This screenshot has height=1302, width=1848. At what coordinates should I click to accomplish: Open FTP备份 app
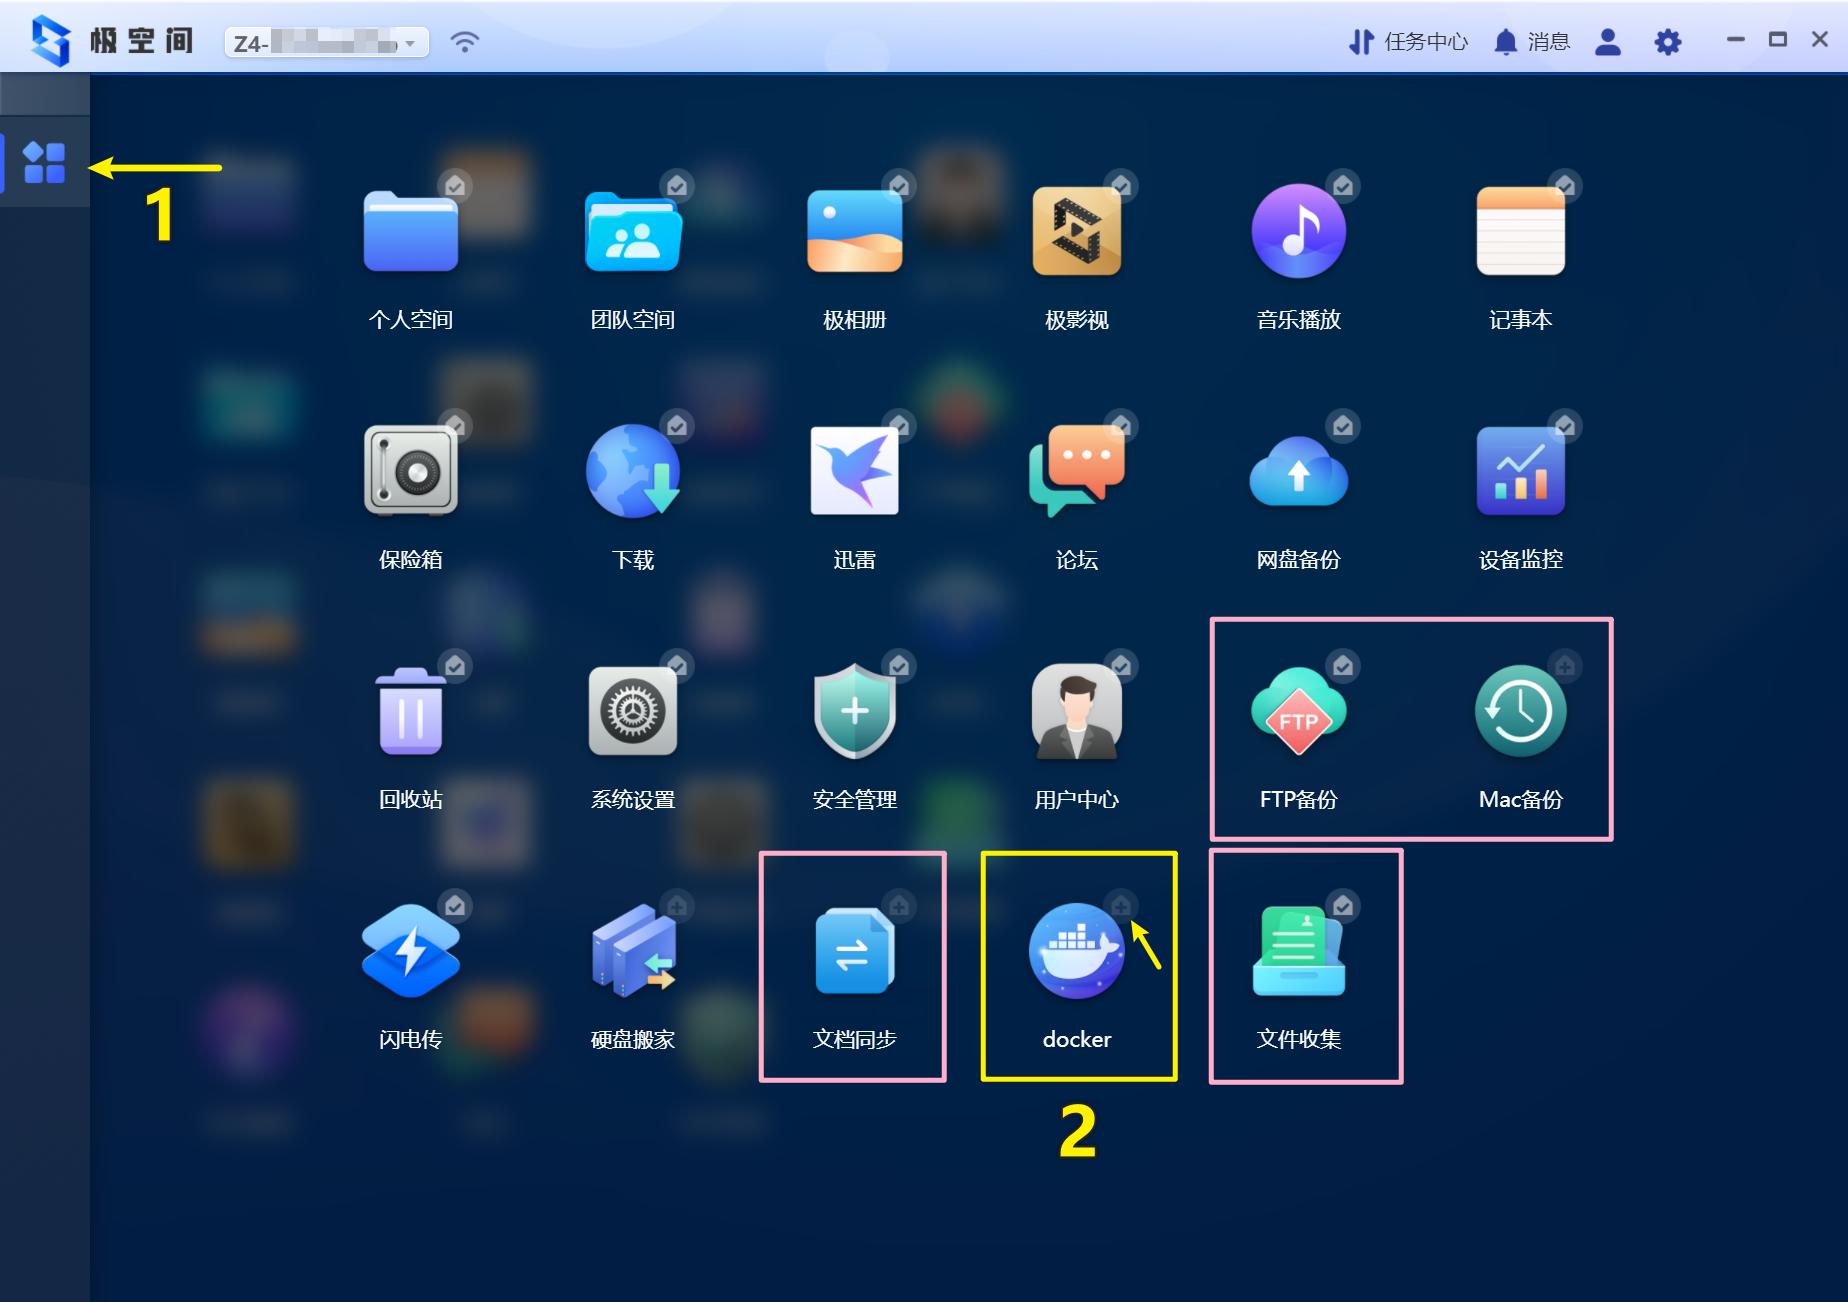(1298, 712)
